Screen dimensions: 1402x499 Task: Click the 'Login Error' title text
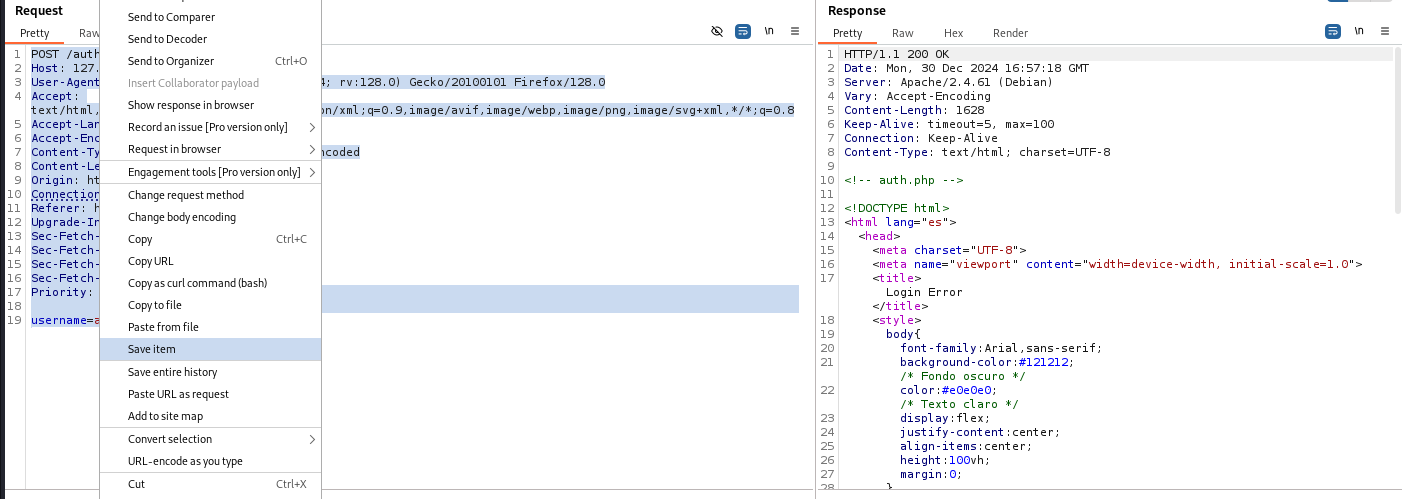pos(924,292)
